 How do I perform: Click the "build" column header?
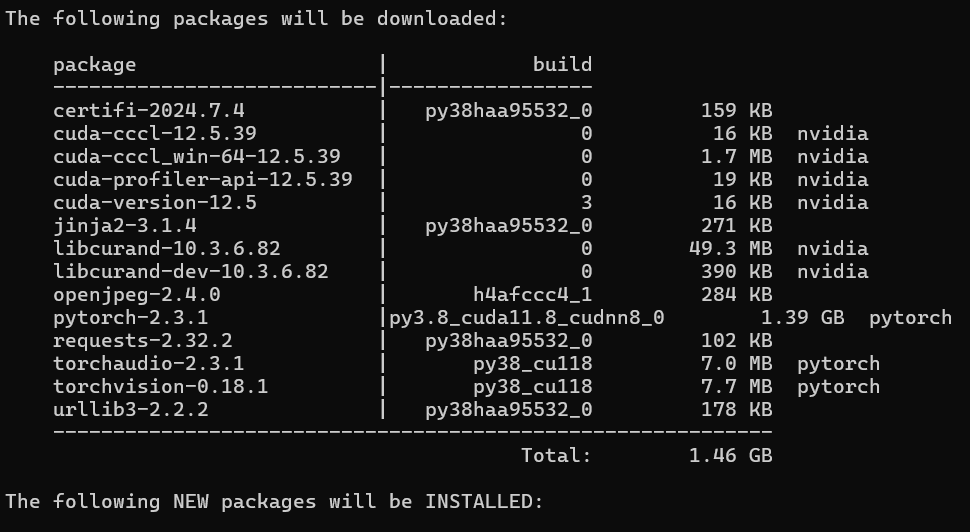[x=562, y=64]
